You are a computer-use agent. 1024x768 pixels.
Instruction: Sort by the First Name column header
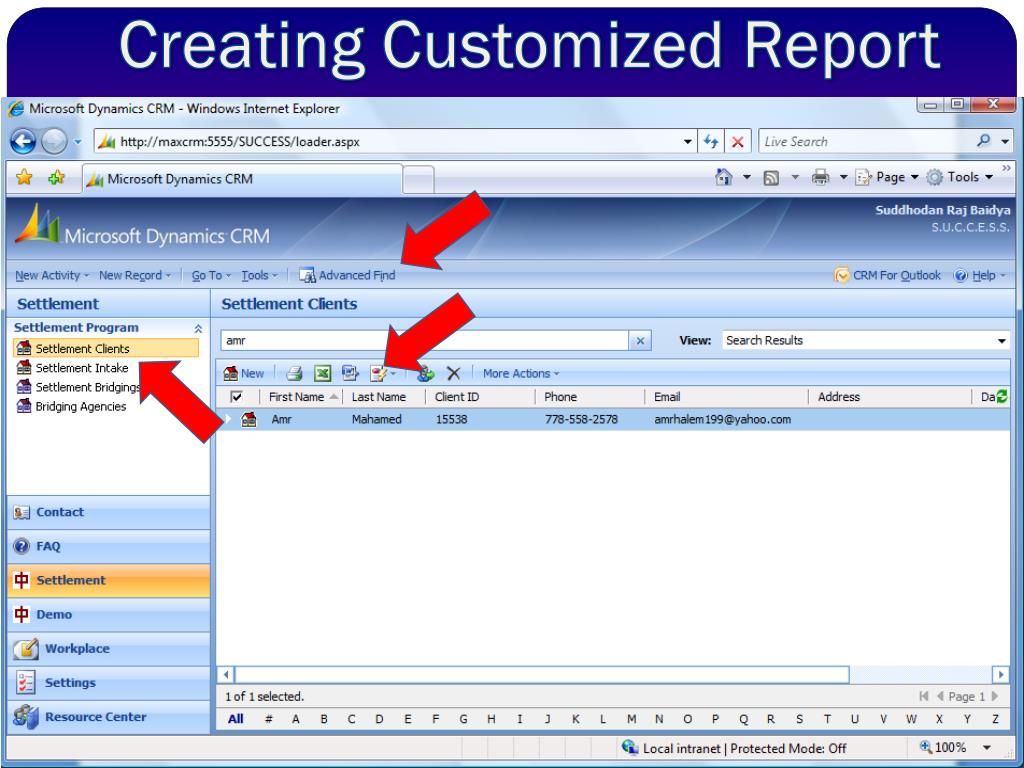[x=300, y=396]
